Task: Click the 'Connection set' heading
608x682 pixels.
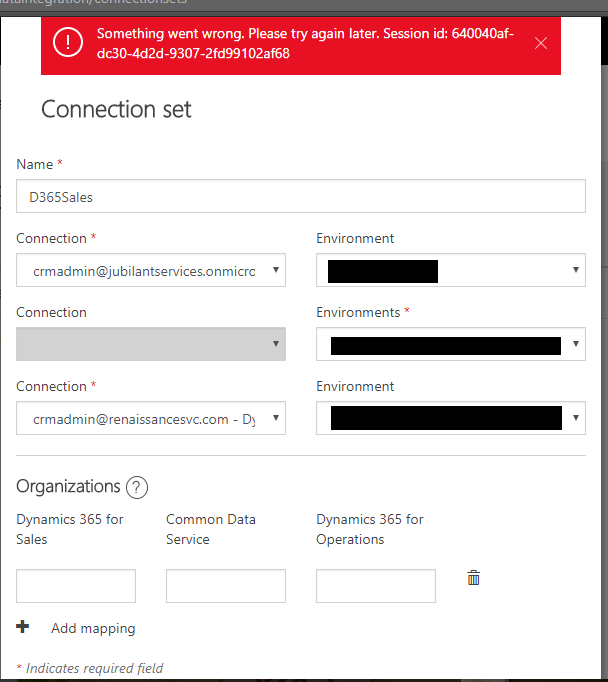Action: tap(116, 109)
